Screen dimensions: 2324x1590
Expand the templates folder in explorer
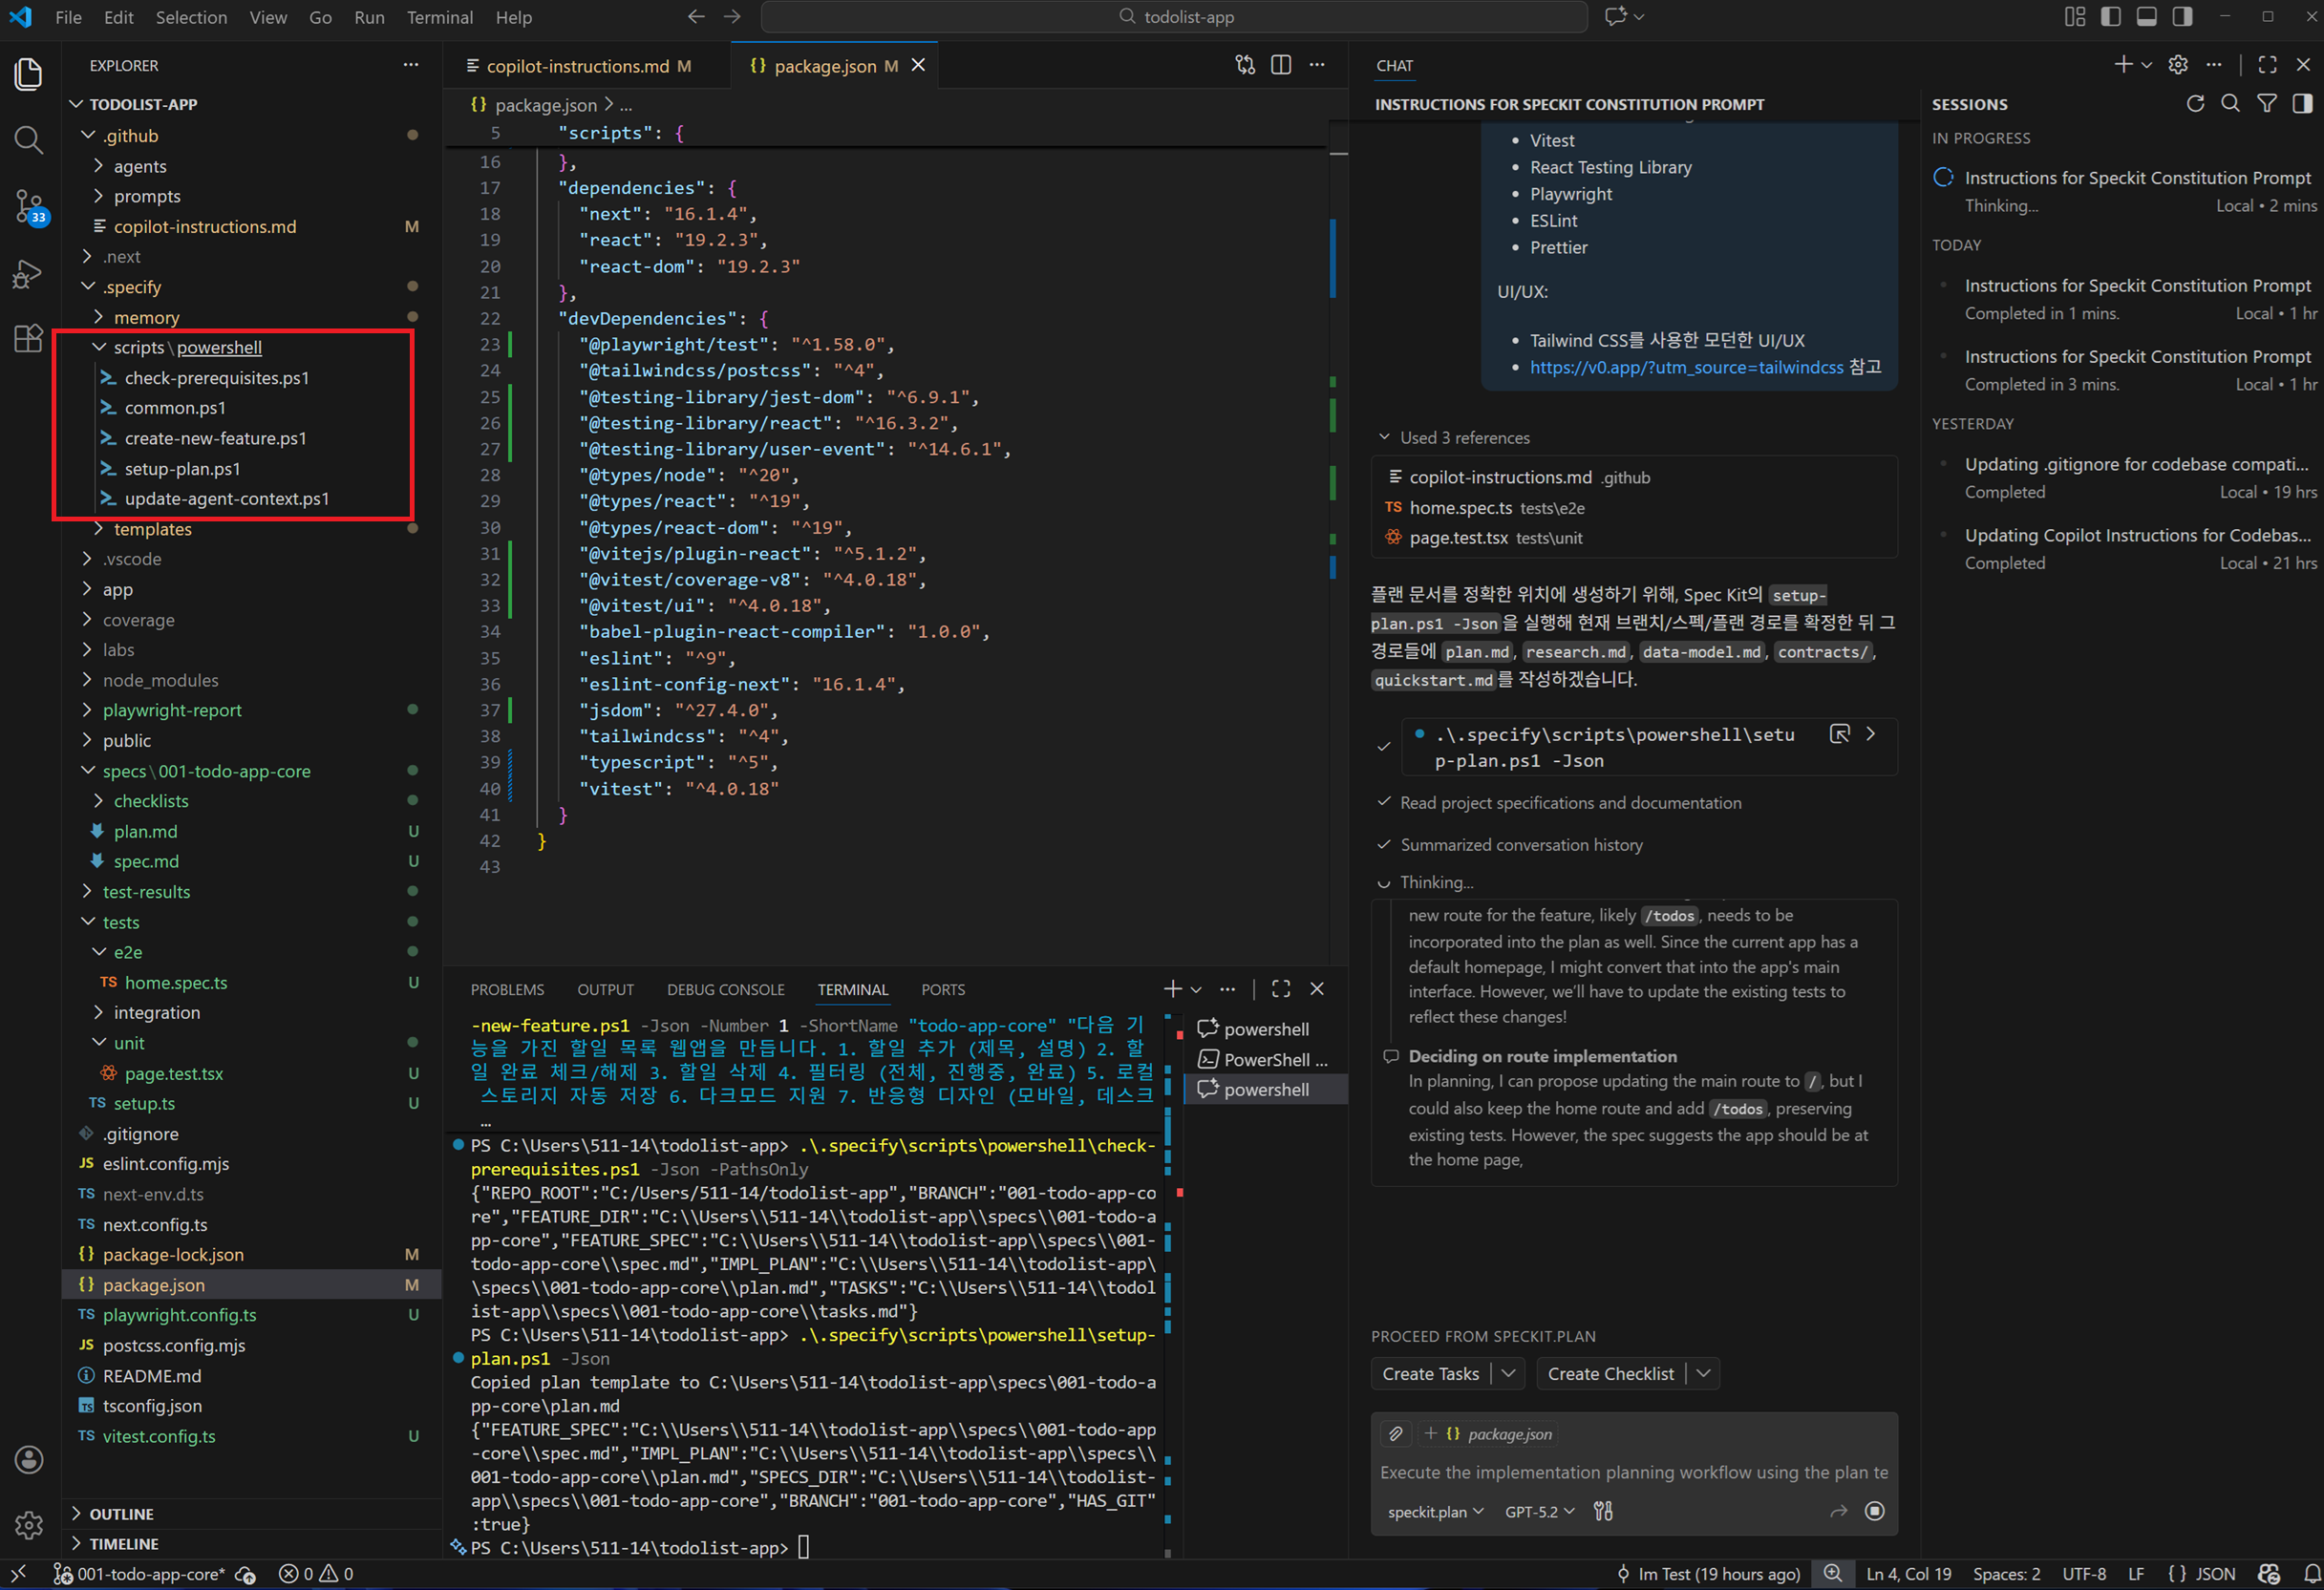[x=152, y=529]
